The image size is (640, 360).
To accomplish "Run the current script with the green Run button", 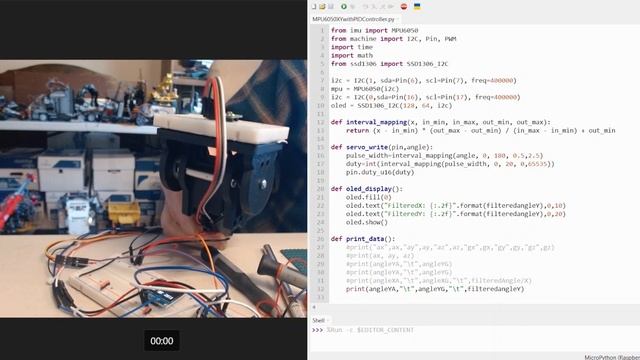I will [344, 7].
